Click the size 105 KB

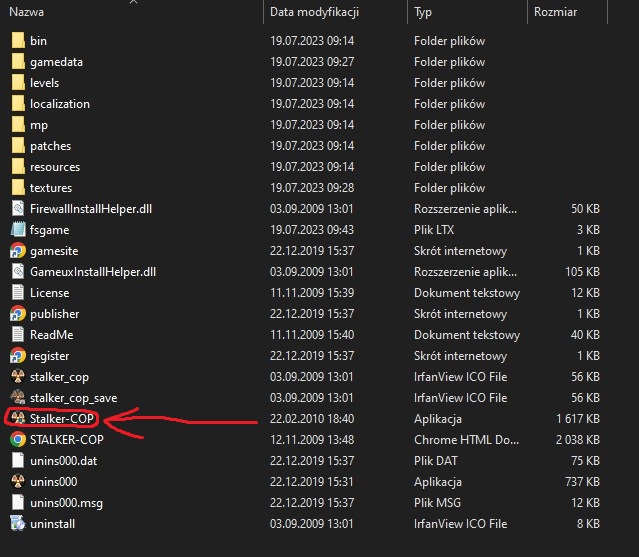[x=582, y=272]
